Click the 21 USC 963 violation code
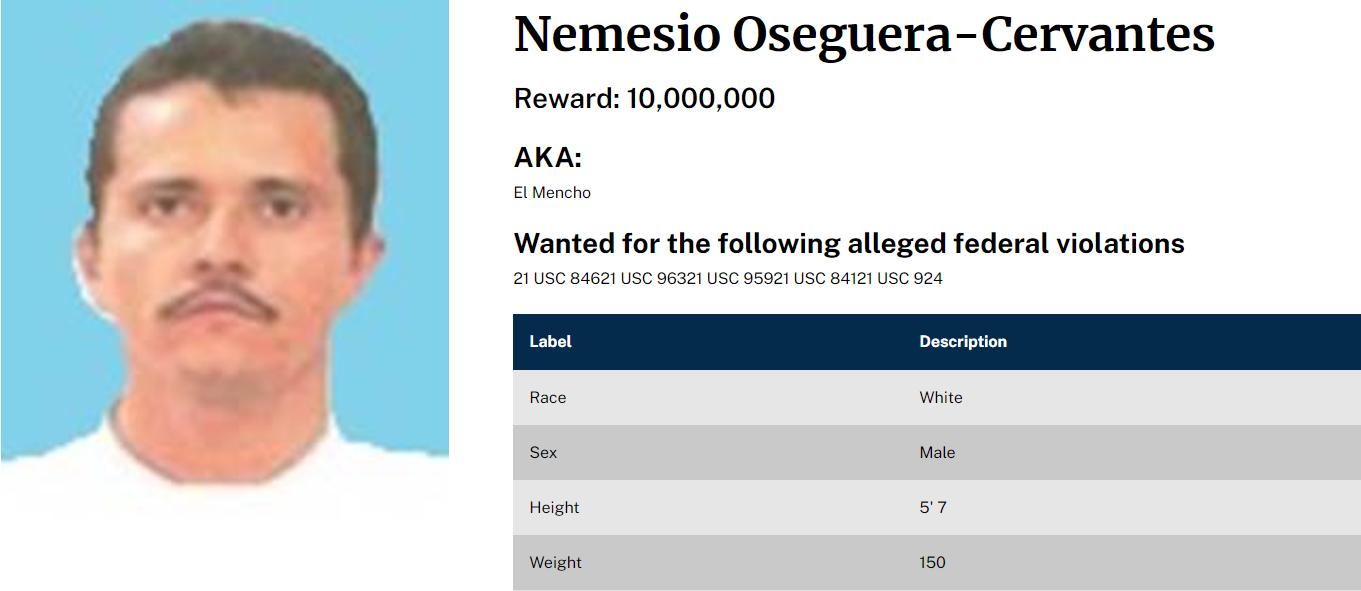The image size is (1361, 591). (641, 279)
